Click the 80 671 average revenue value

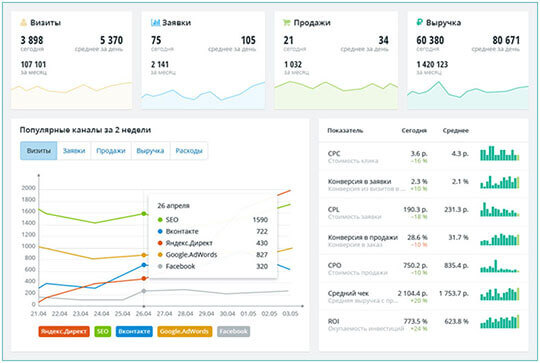coord(506,40)
